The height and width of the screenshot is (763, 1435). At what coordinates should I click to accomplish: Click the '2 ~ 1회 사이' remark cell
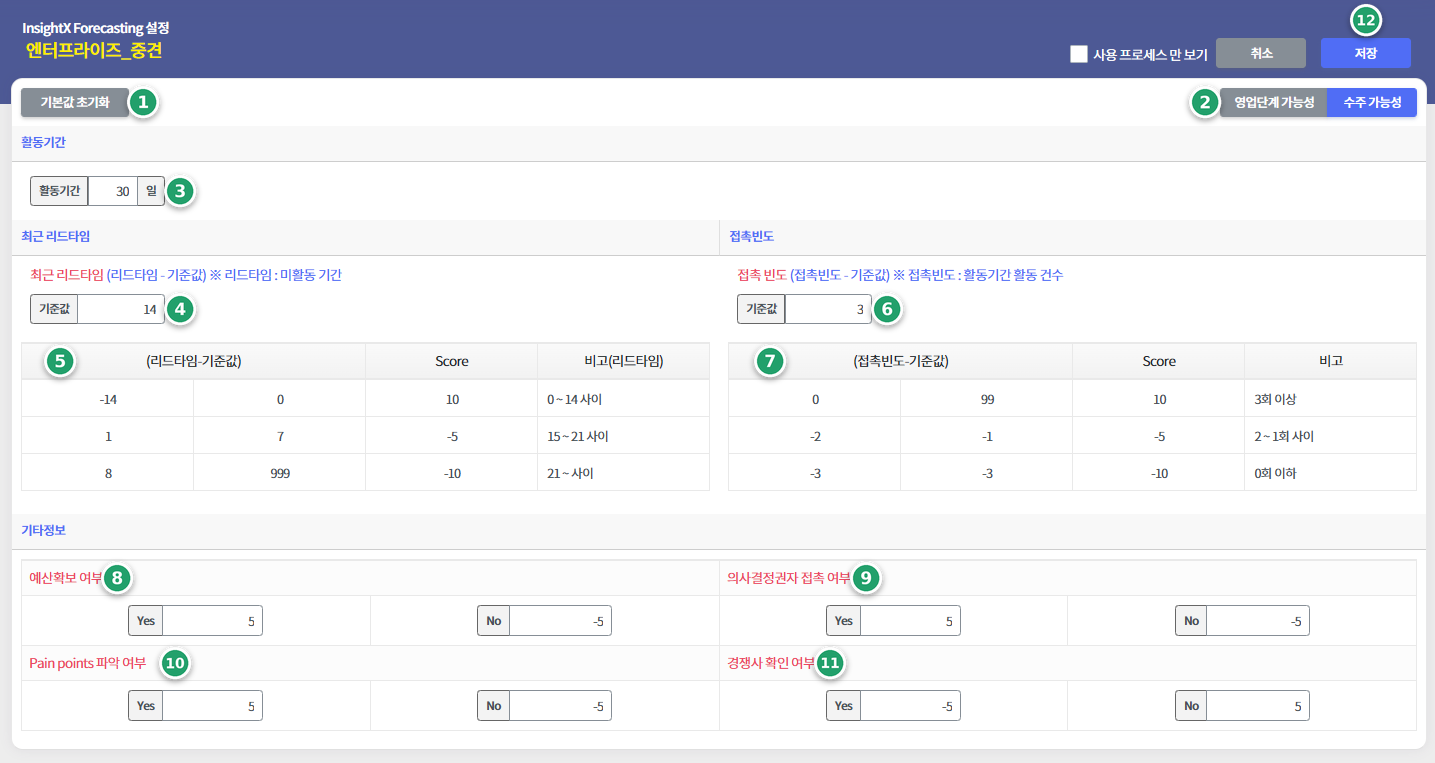(x=1330, y=436)
